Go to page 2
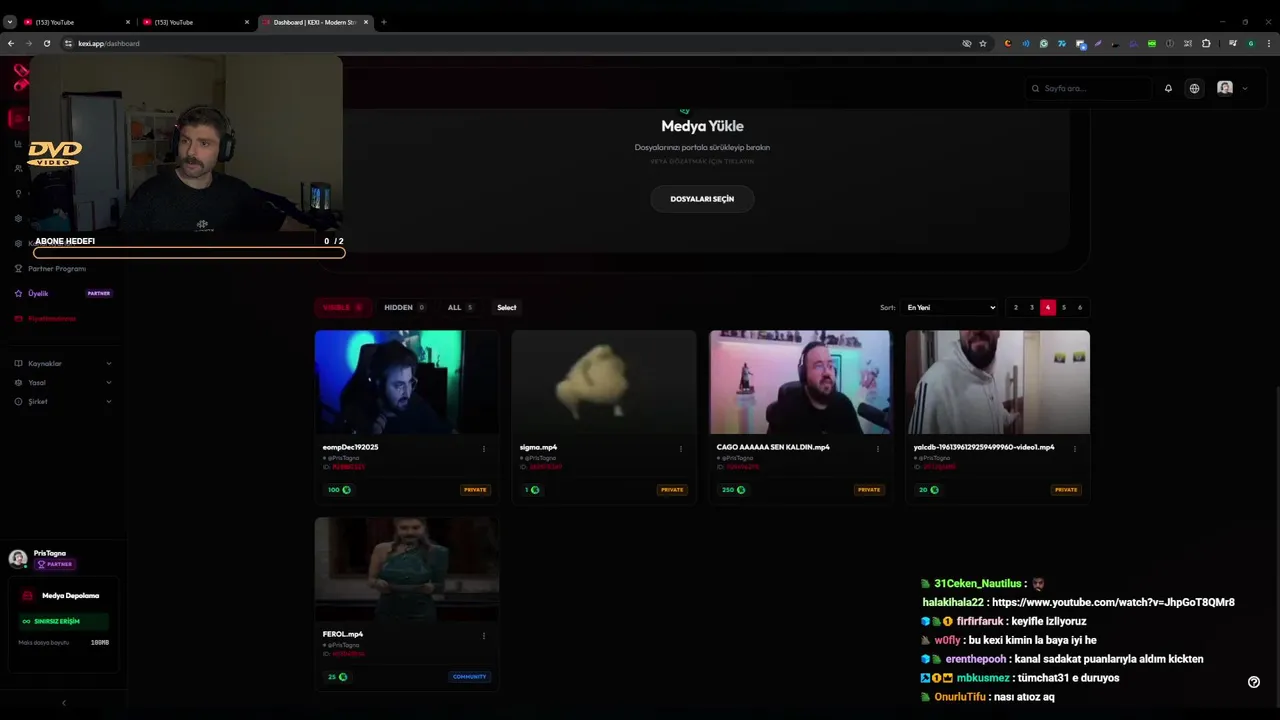Image resolution: width=1280 pixels, height=720 pixels. 1016,307
